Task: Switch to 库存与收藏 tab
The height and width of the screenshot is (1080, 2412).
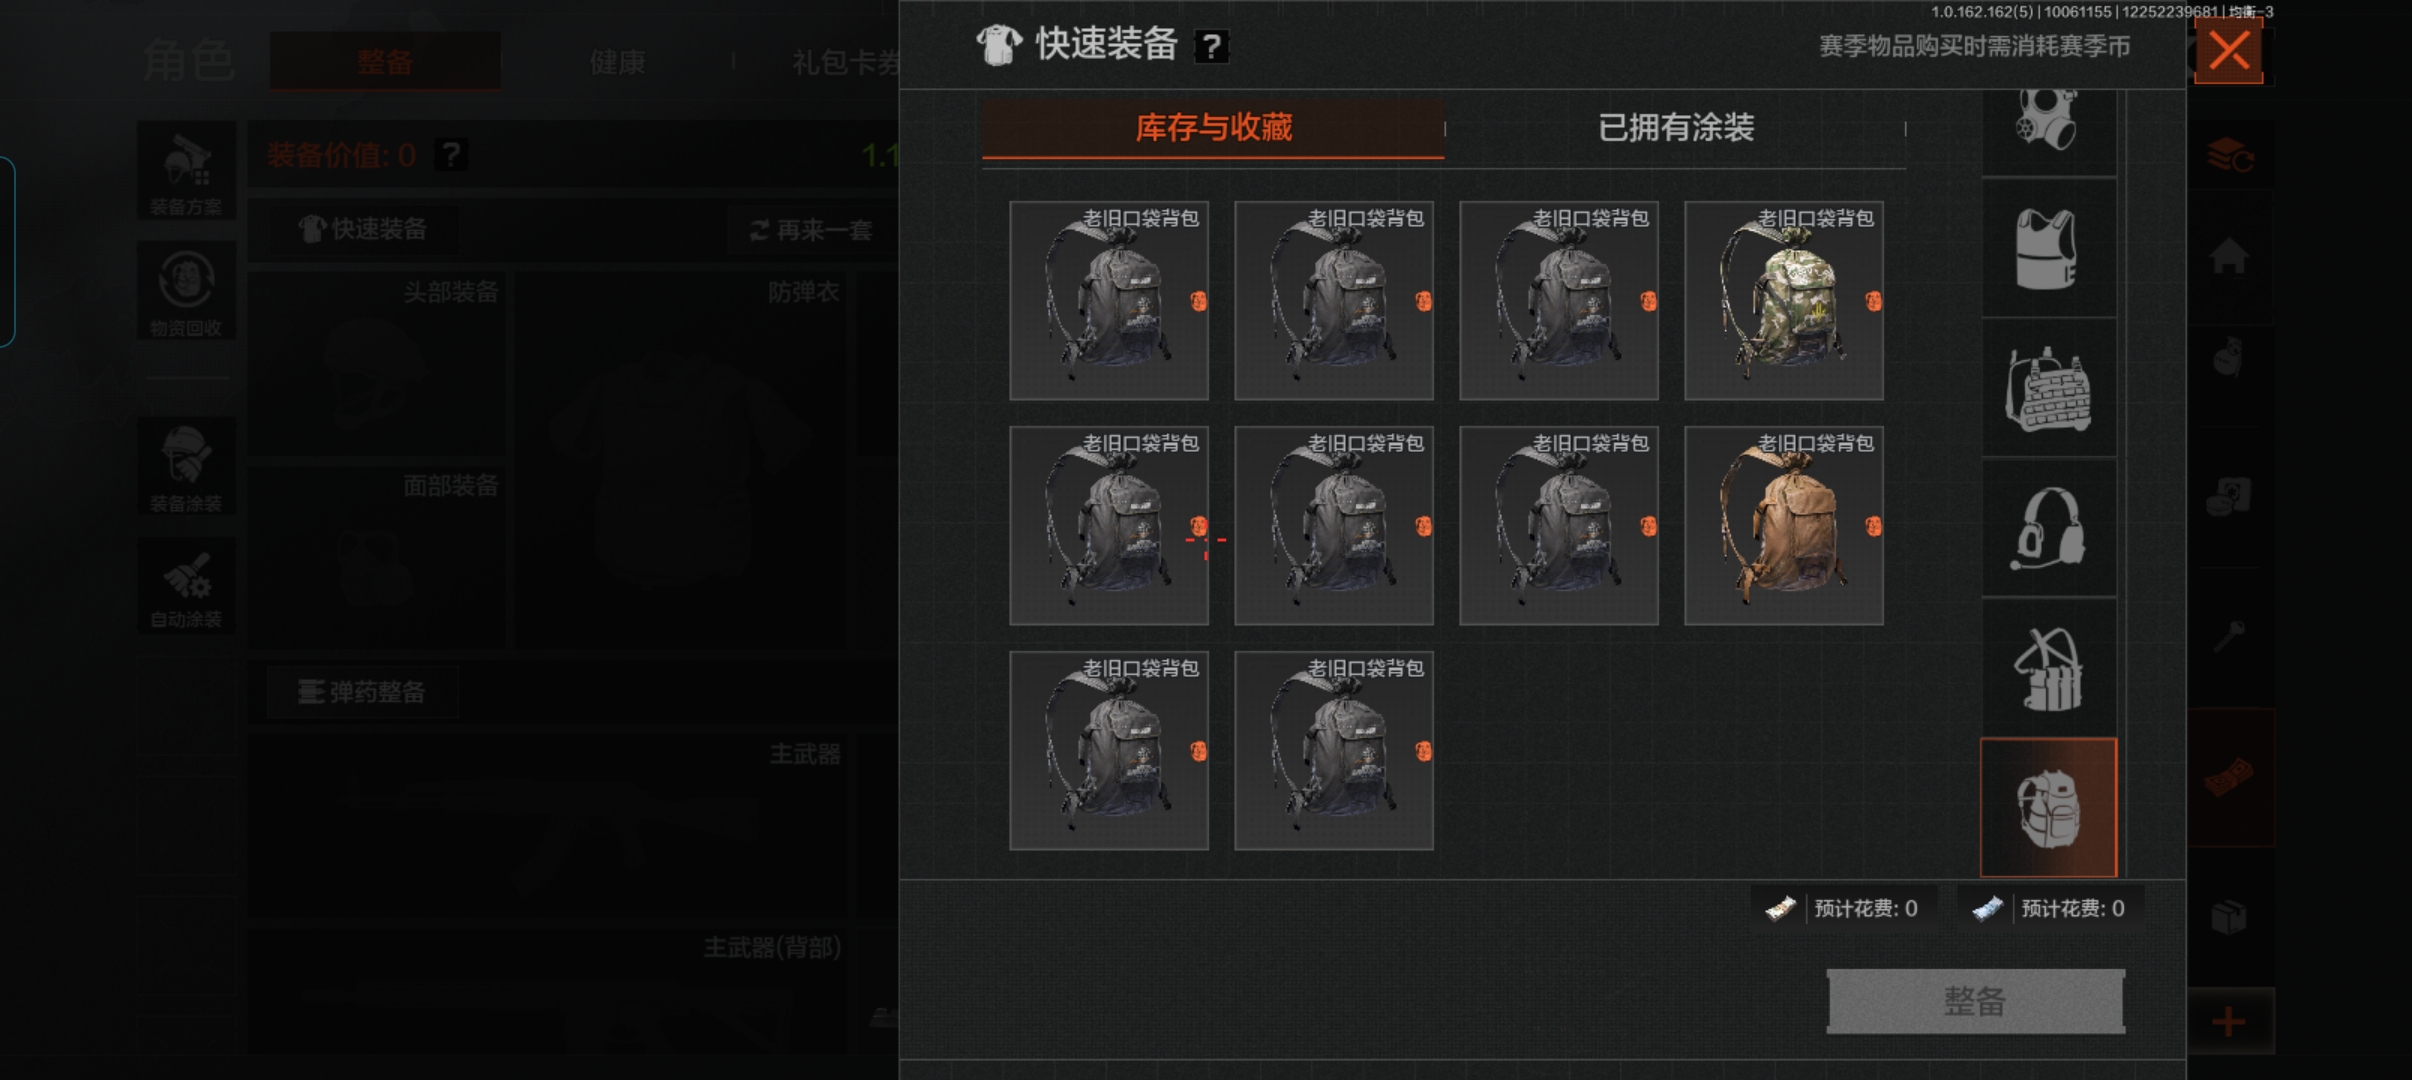Action: click(1213, 128)
